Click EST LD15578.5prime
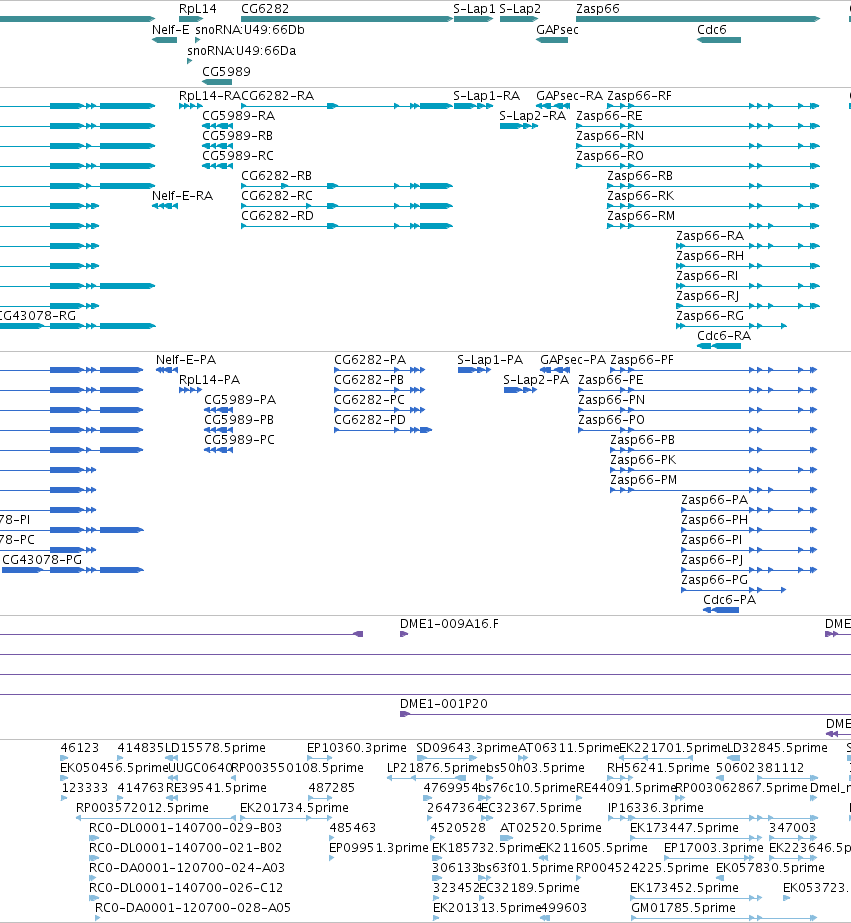This screenshot has height=923, width=851. pyautogui.click(x=215, y=748)
